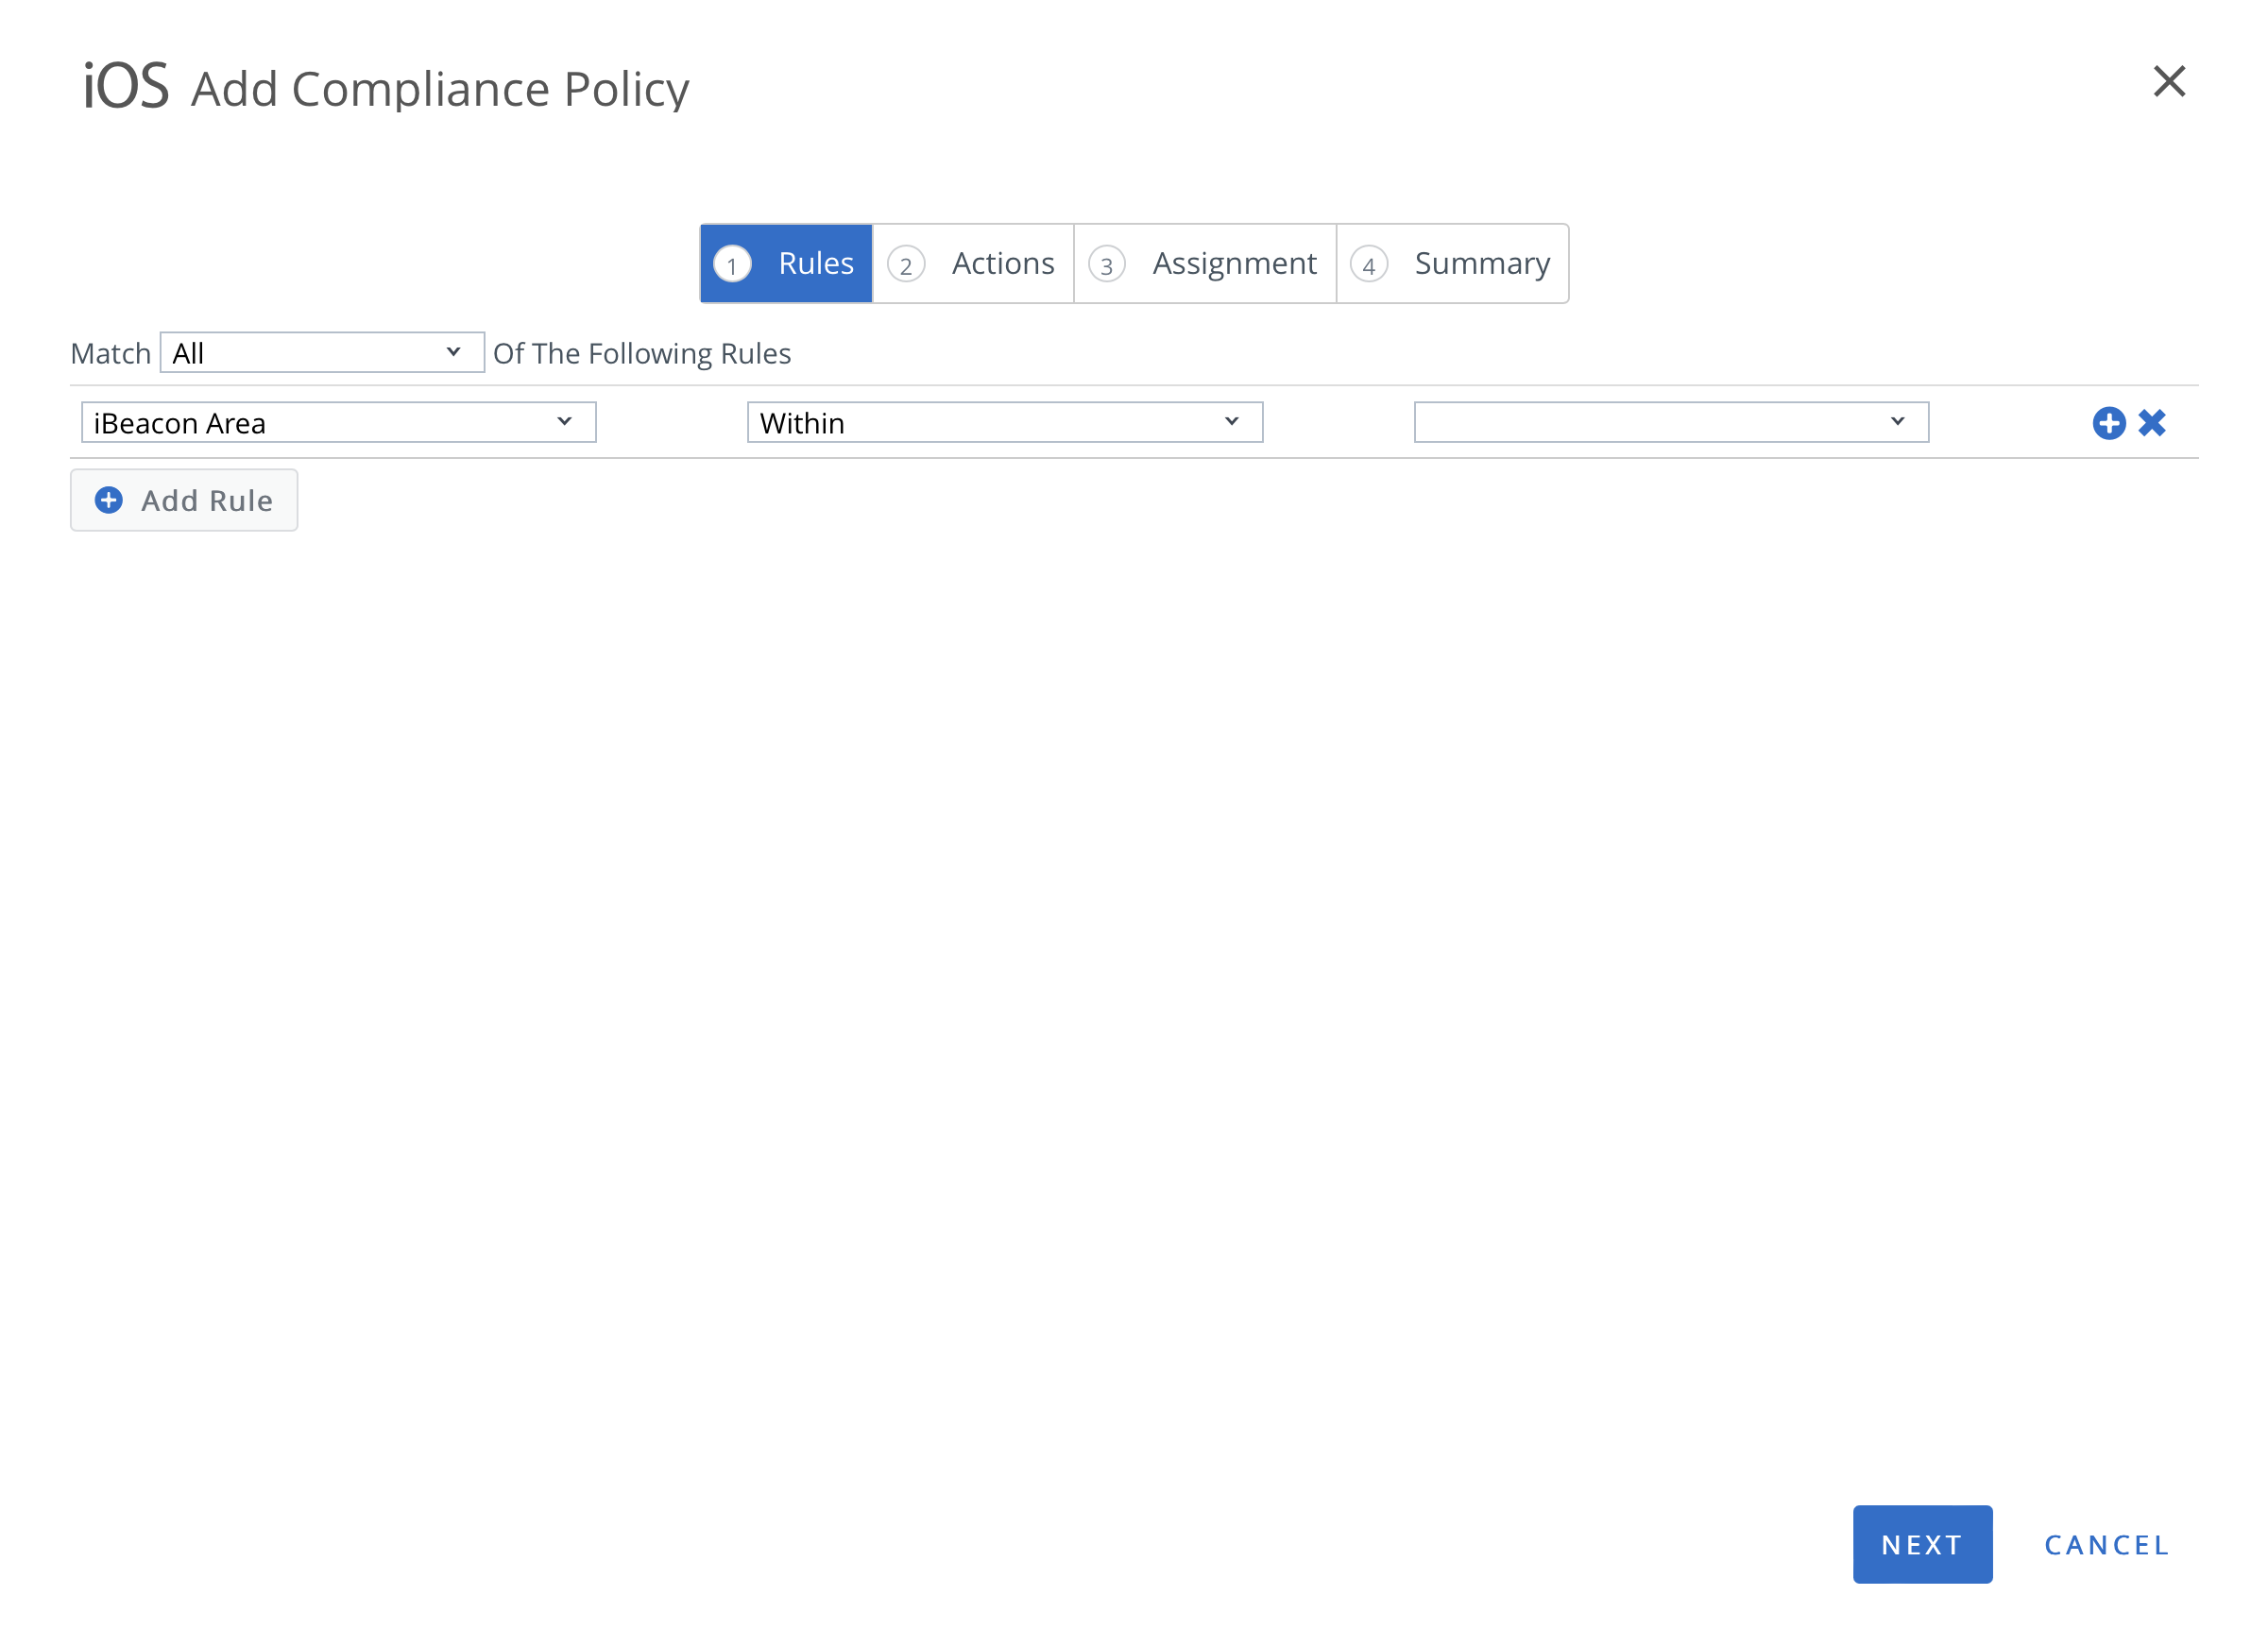Go to the Rules step tab
Image resolution: width=2268 pixels, height=1646 pixels.
click(x=786, y=263)
